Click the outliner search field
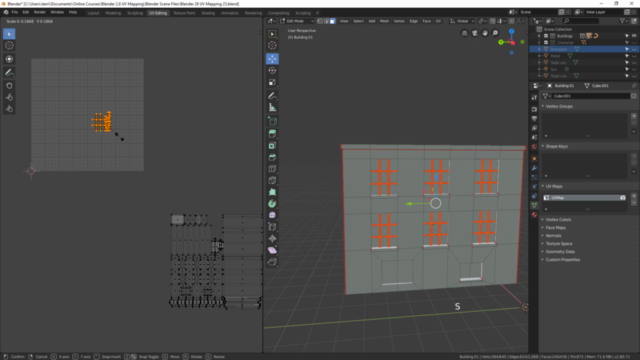 580,21
